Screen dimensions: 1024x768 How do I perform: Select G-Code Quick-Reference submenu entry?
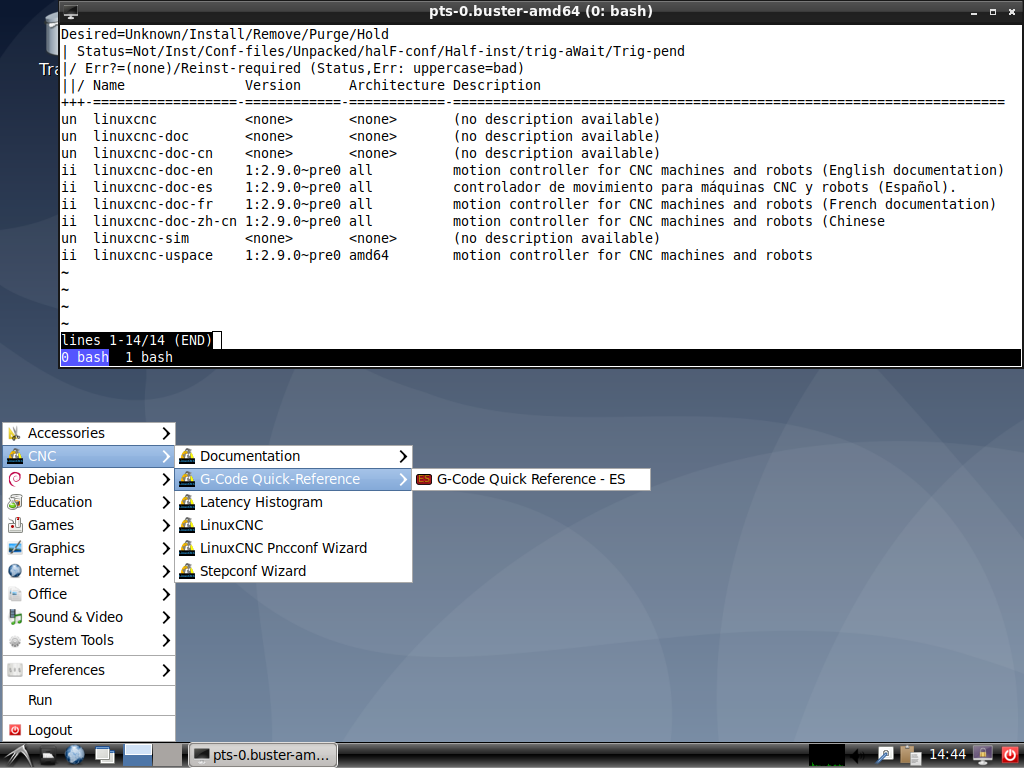(294, 479)
